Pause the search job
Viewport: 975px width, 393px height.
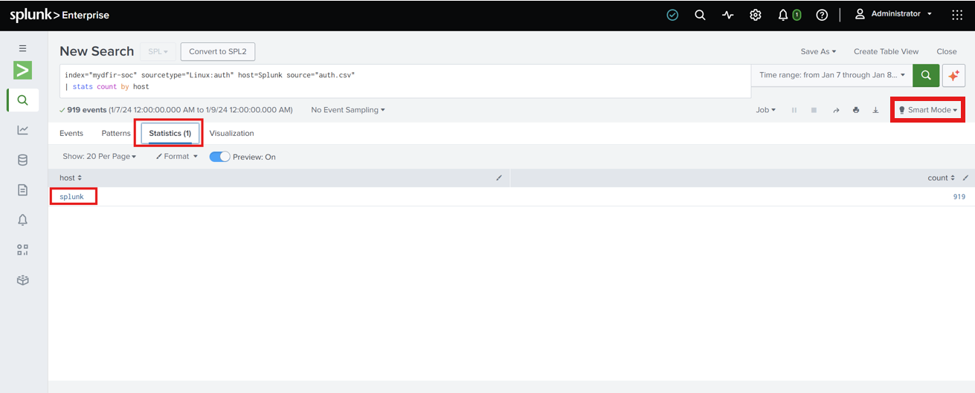point(794,110)
